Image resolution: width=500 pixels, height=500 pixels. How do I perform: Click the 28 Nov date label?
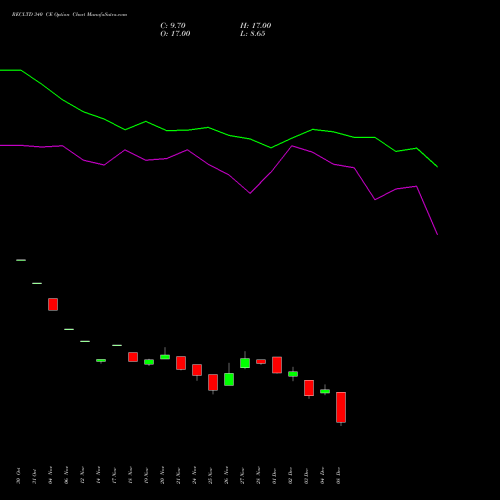[x=258, y=476]
